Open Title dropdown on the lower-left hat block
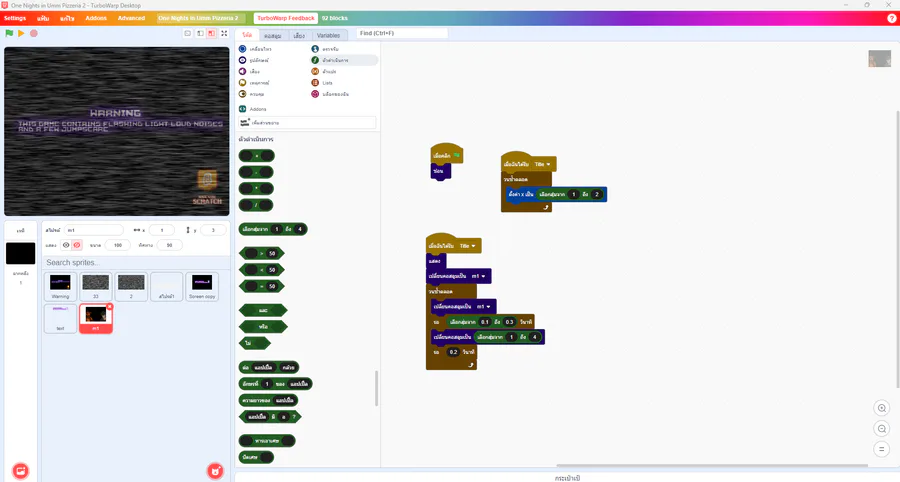 pyautogui.click(x=467, y=246)
